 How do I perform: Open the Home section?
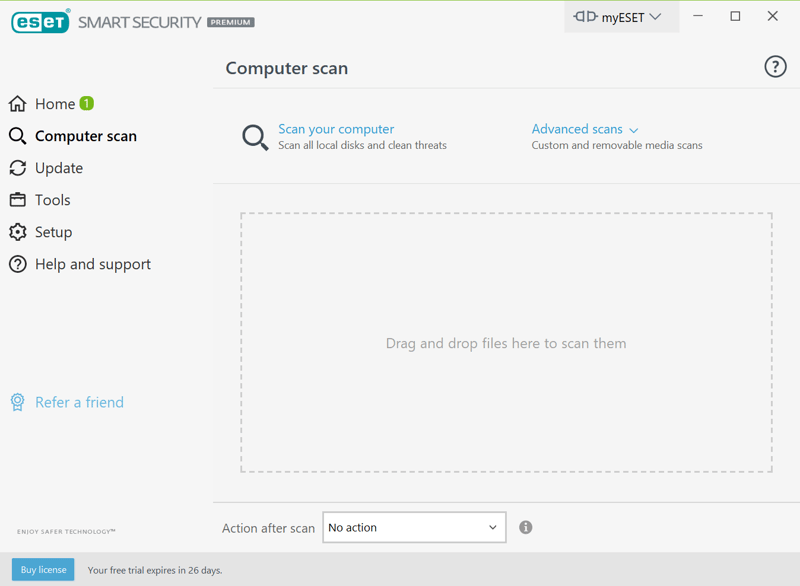[55, 104]
